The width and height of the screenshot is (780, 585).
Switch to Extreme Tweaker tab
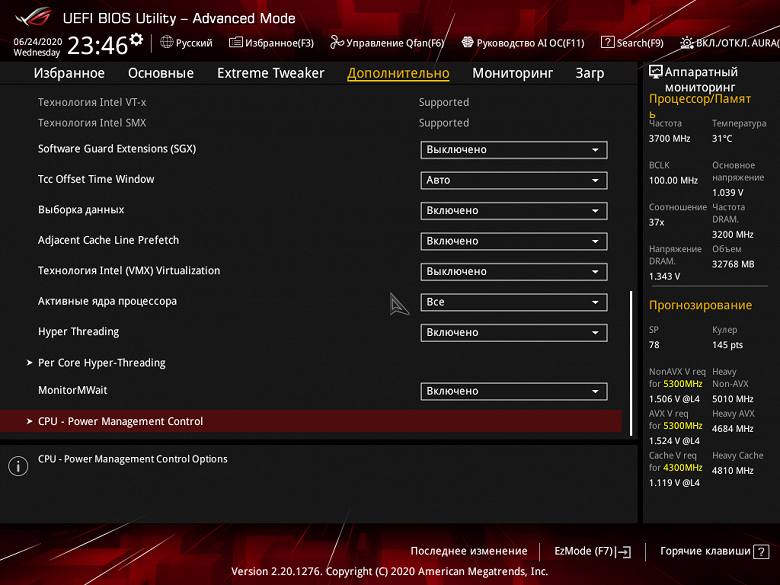click(271, 73)
